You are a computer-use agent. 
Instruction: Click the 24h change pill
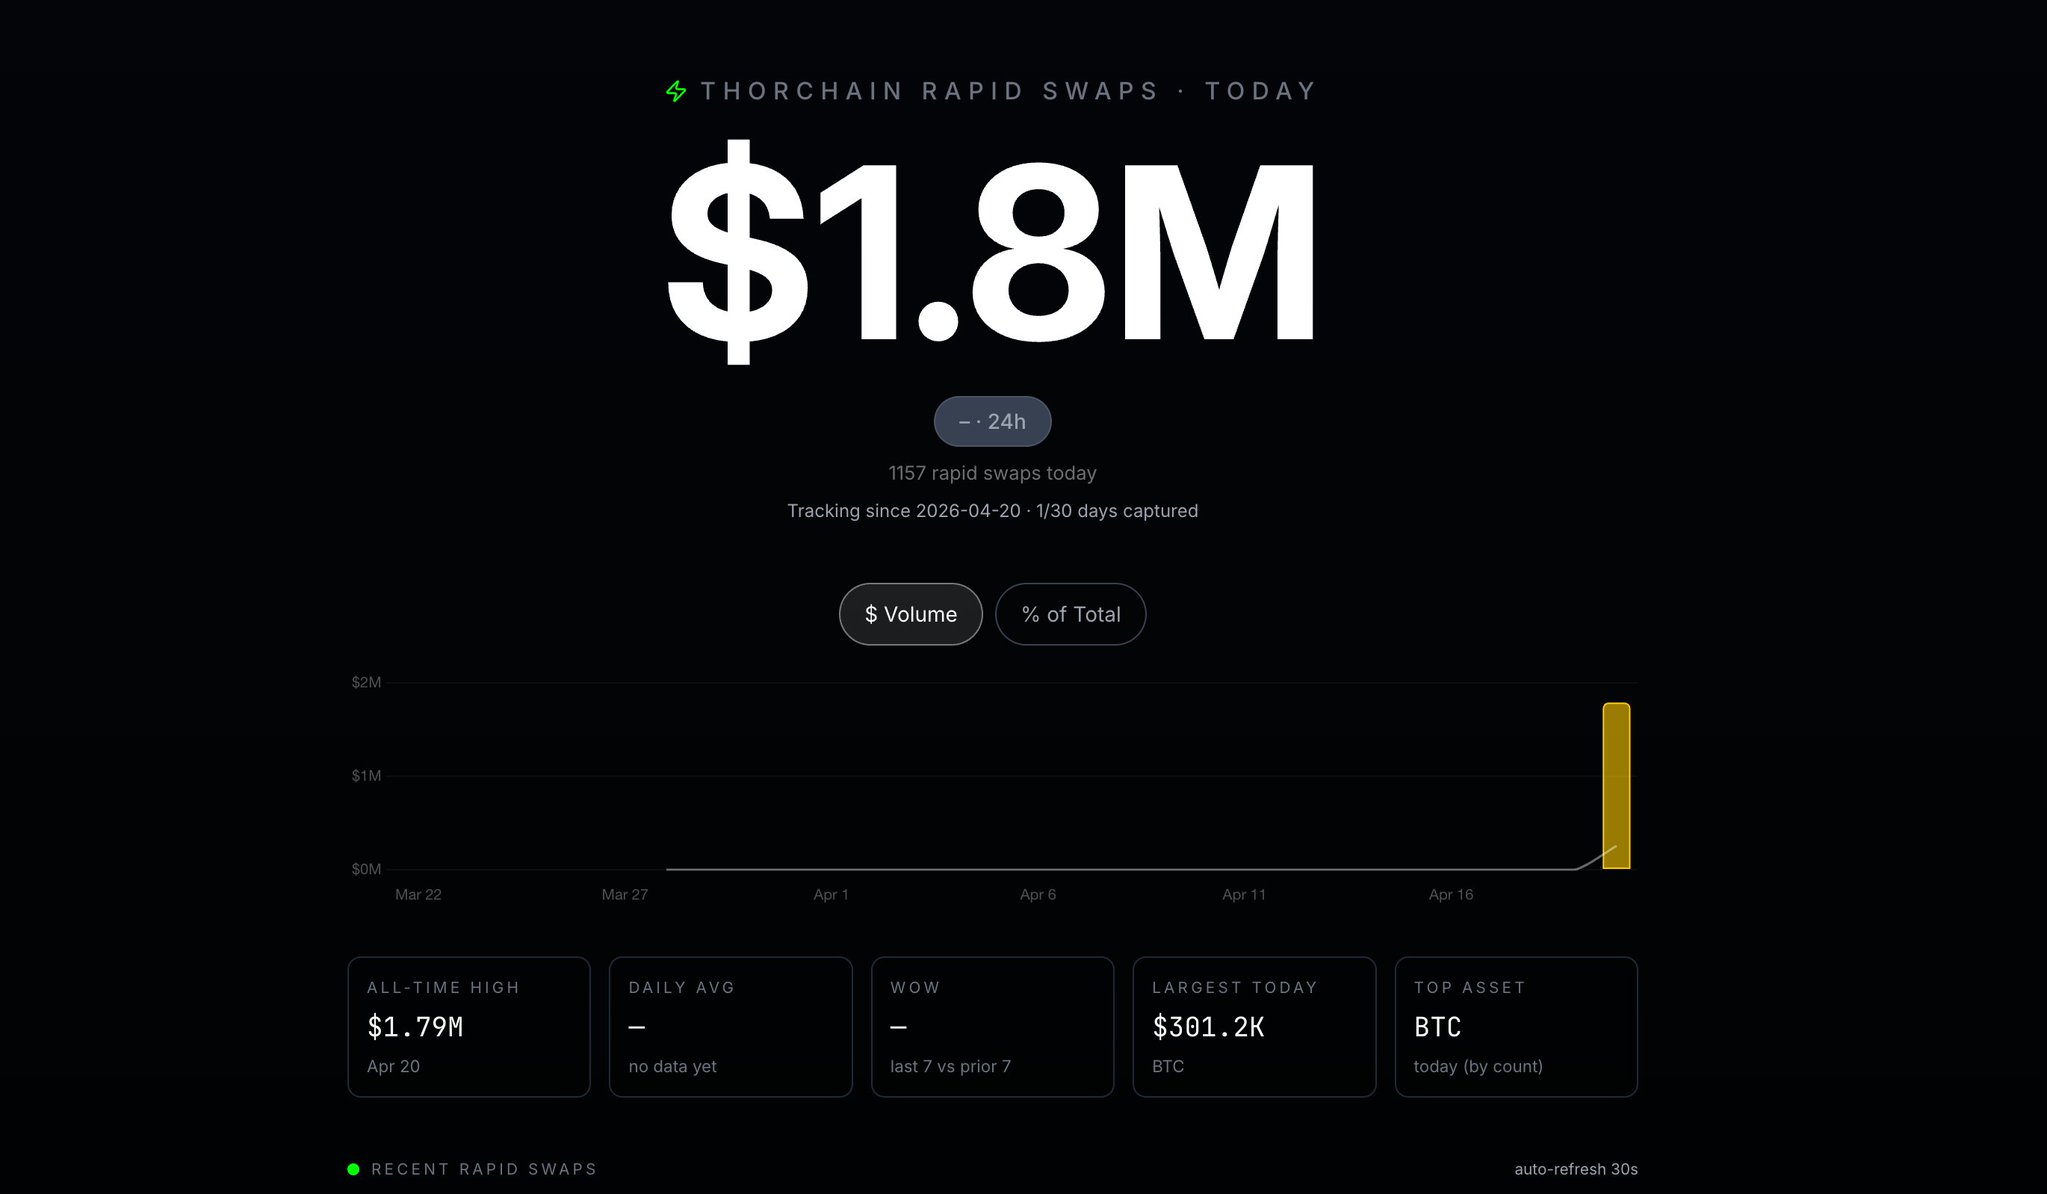pos(992,421)
